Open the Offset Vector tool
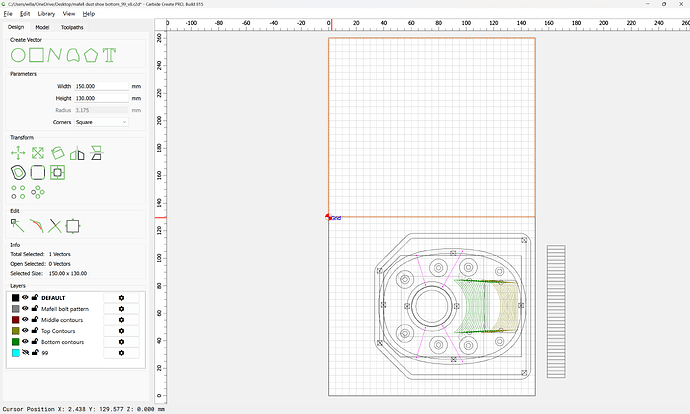This screenshot has width=690, height=414. [x=18, y=172]
